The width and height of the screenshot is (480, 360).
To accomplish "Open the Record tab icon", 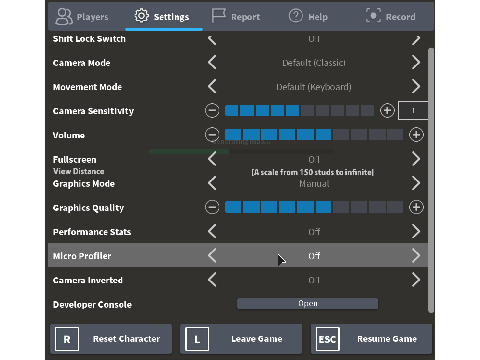I will [373, 16].
